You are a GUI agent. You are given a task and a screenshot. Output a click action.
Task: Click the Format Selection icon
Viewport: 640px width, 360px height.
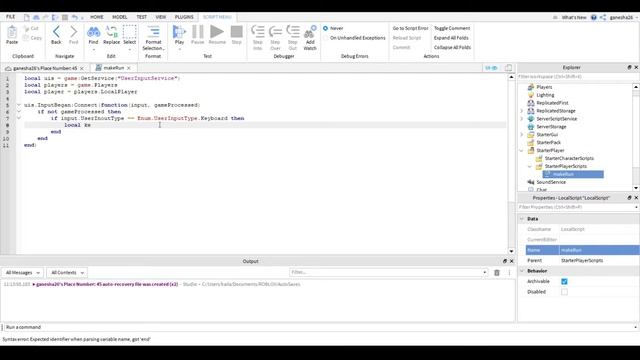pos(153,32)
